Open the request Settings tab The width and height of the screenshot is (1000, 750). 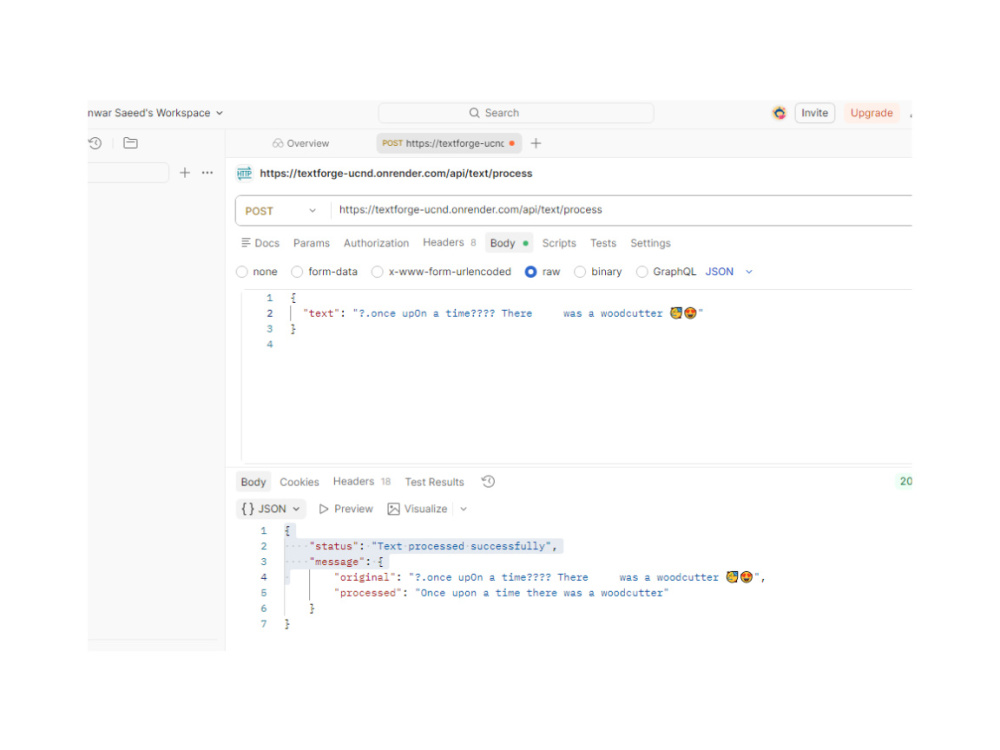coord(651,243)
